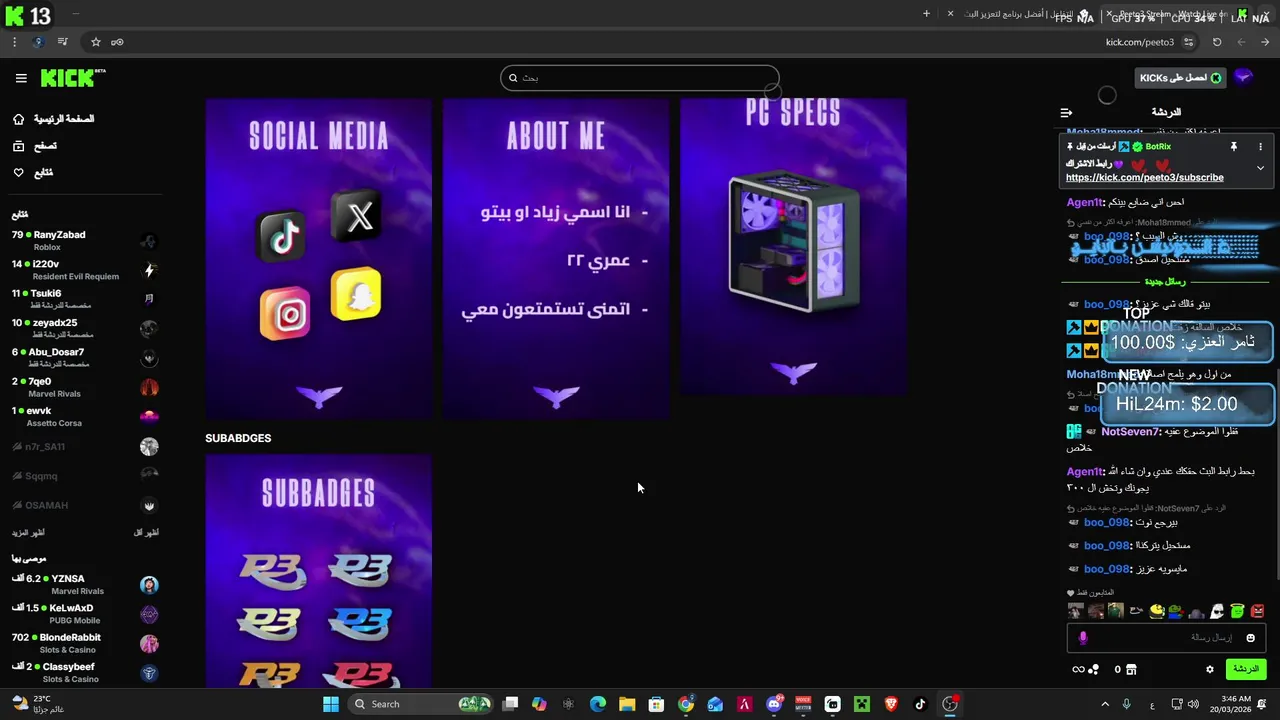Open TikTok from the taskbar

(x=921, y=704)
